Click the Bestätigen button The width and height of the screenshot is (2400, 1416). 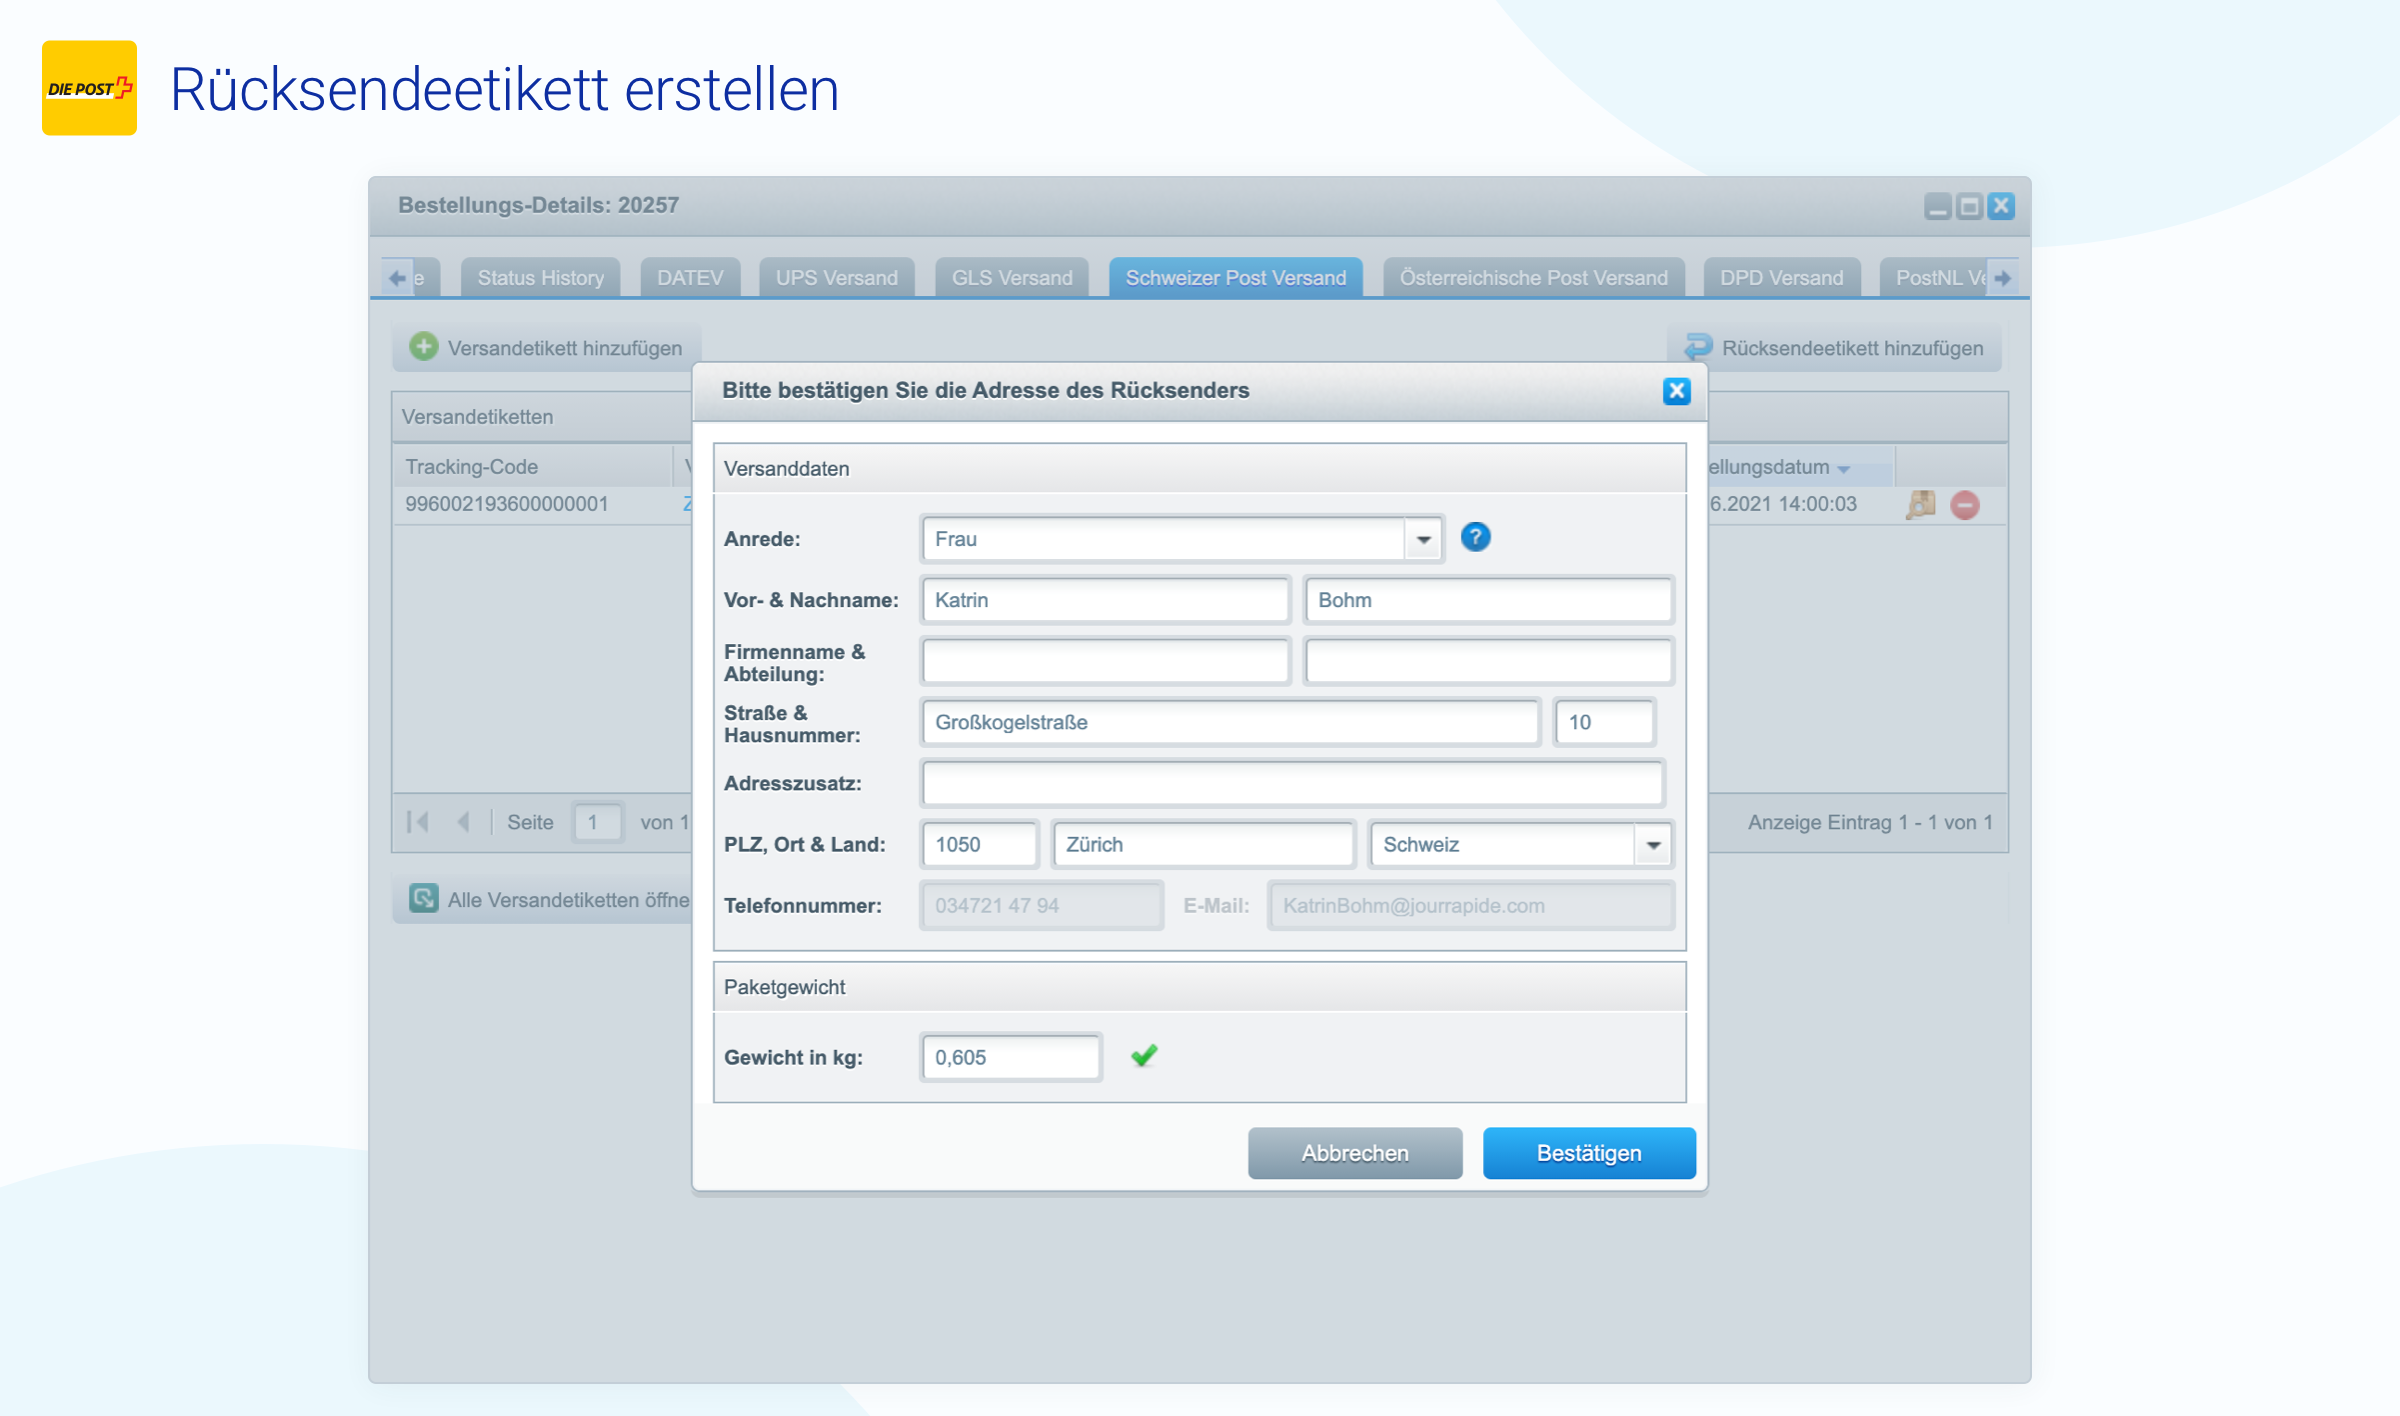click(x=1589, y=1153)
